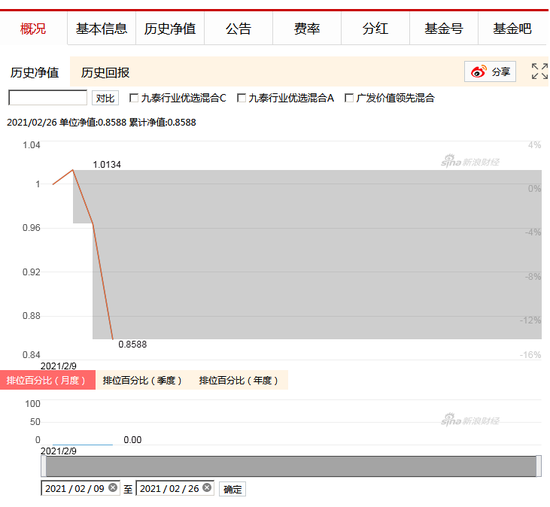Viewport: 550px width, 507px height.
Task: Expand chart to fullscreen view
Action: (539, 71)
